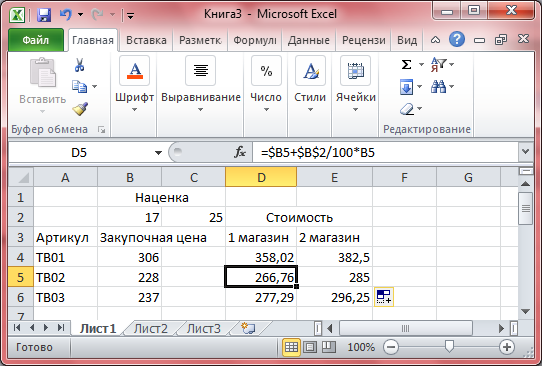
Task: Select cell containing 296,25
Action: (334, 297)
